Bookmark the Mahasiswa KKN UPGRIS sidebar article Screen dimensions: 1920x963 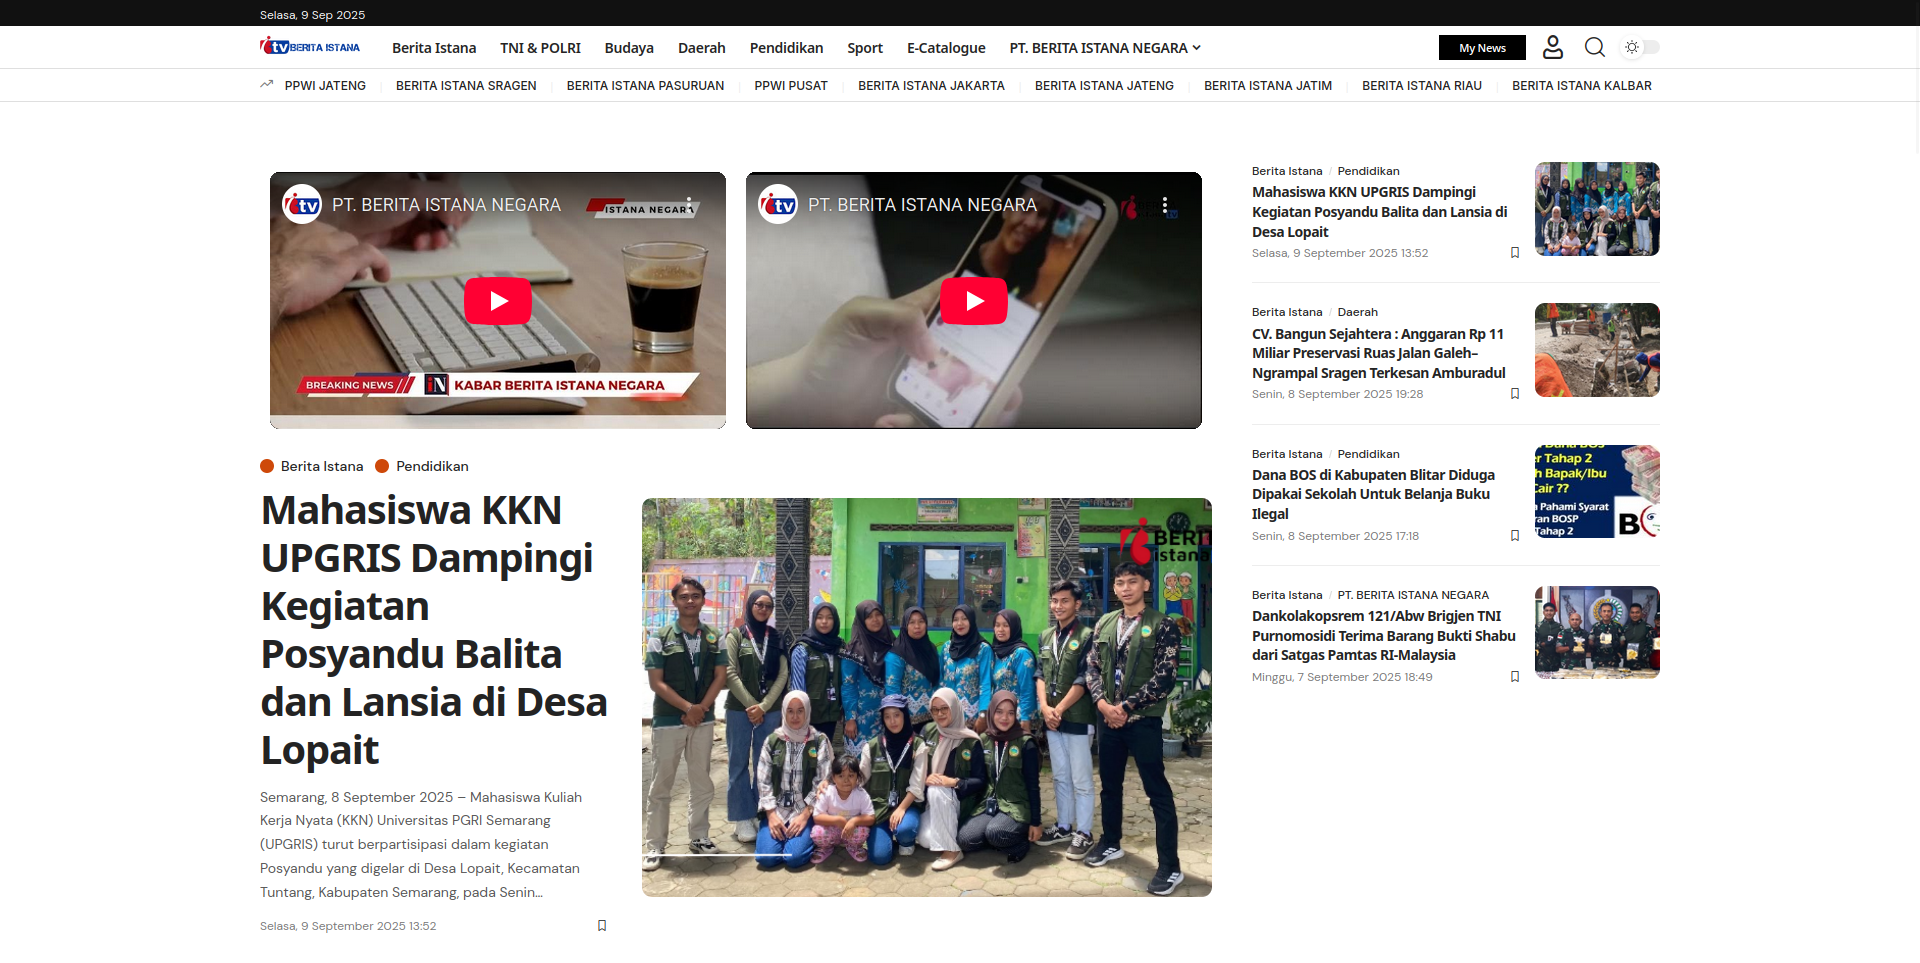pyautogui.click(x=1515, y=253)
